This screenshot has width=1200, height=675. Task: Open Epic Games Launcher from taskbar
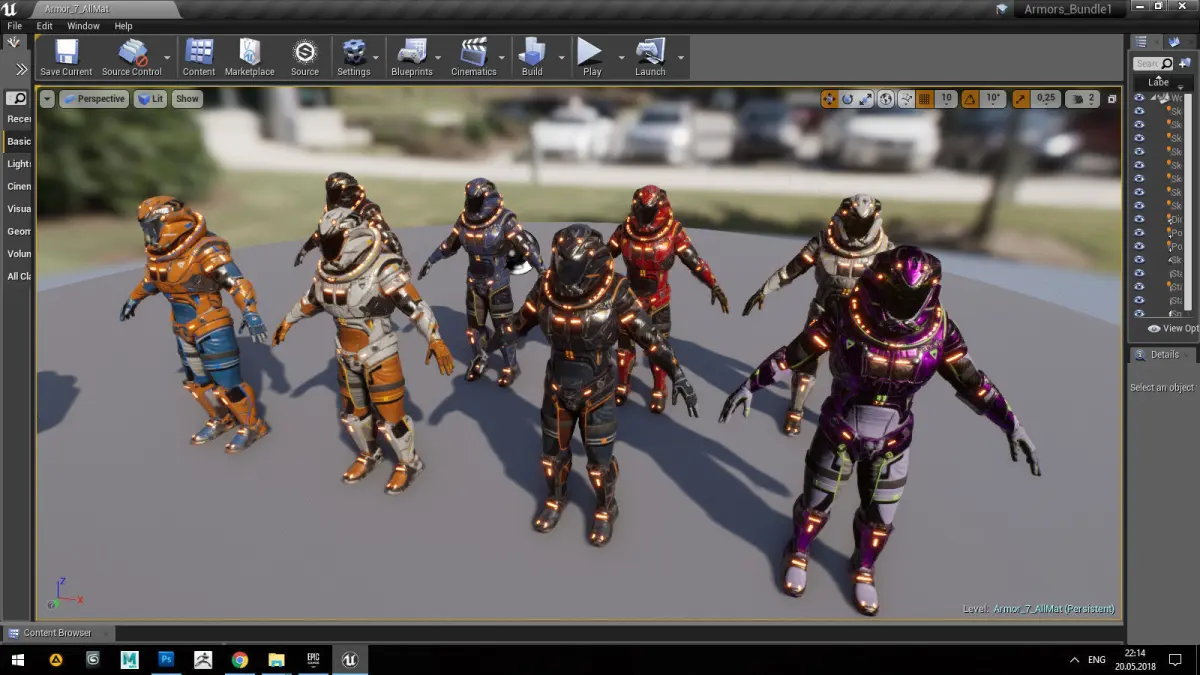coord(313,660)
